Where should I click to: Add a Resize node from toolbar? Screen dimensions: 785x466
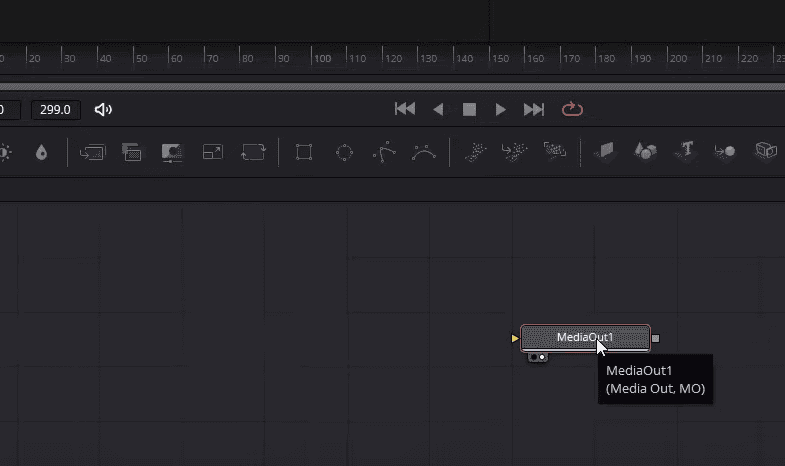click(213, 152)
